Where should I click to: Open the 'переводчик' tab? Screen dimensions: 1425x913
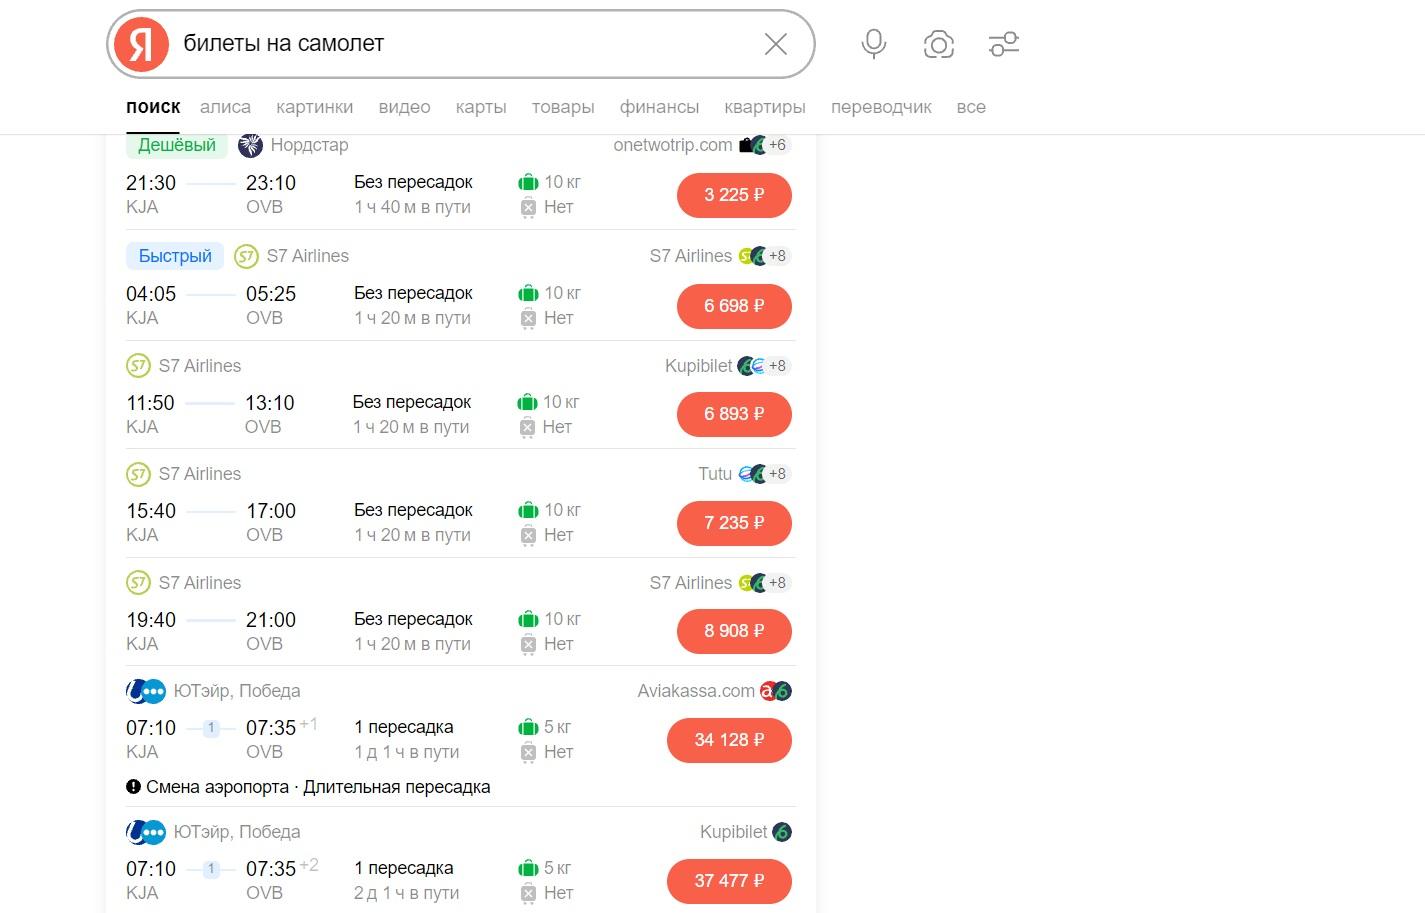tap(880, 107)
